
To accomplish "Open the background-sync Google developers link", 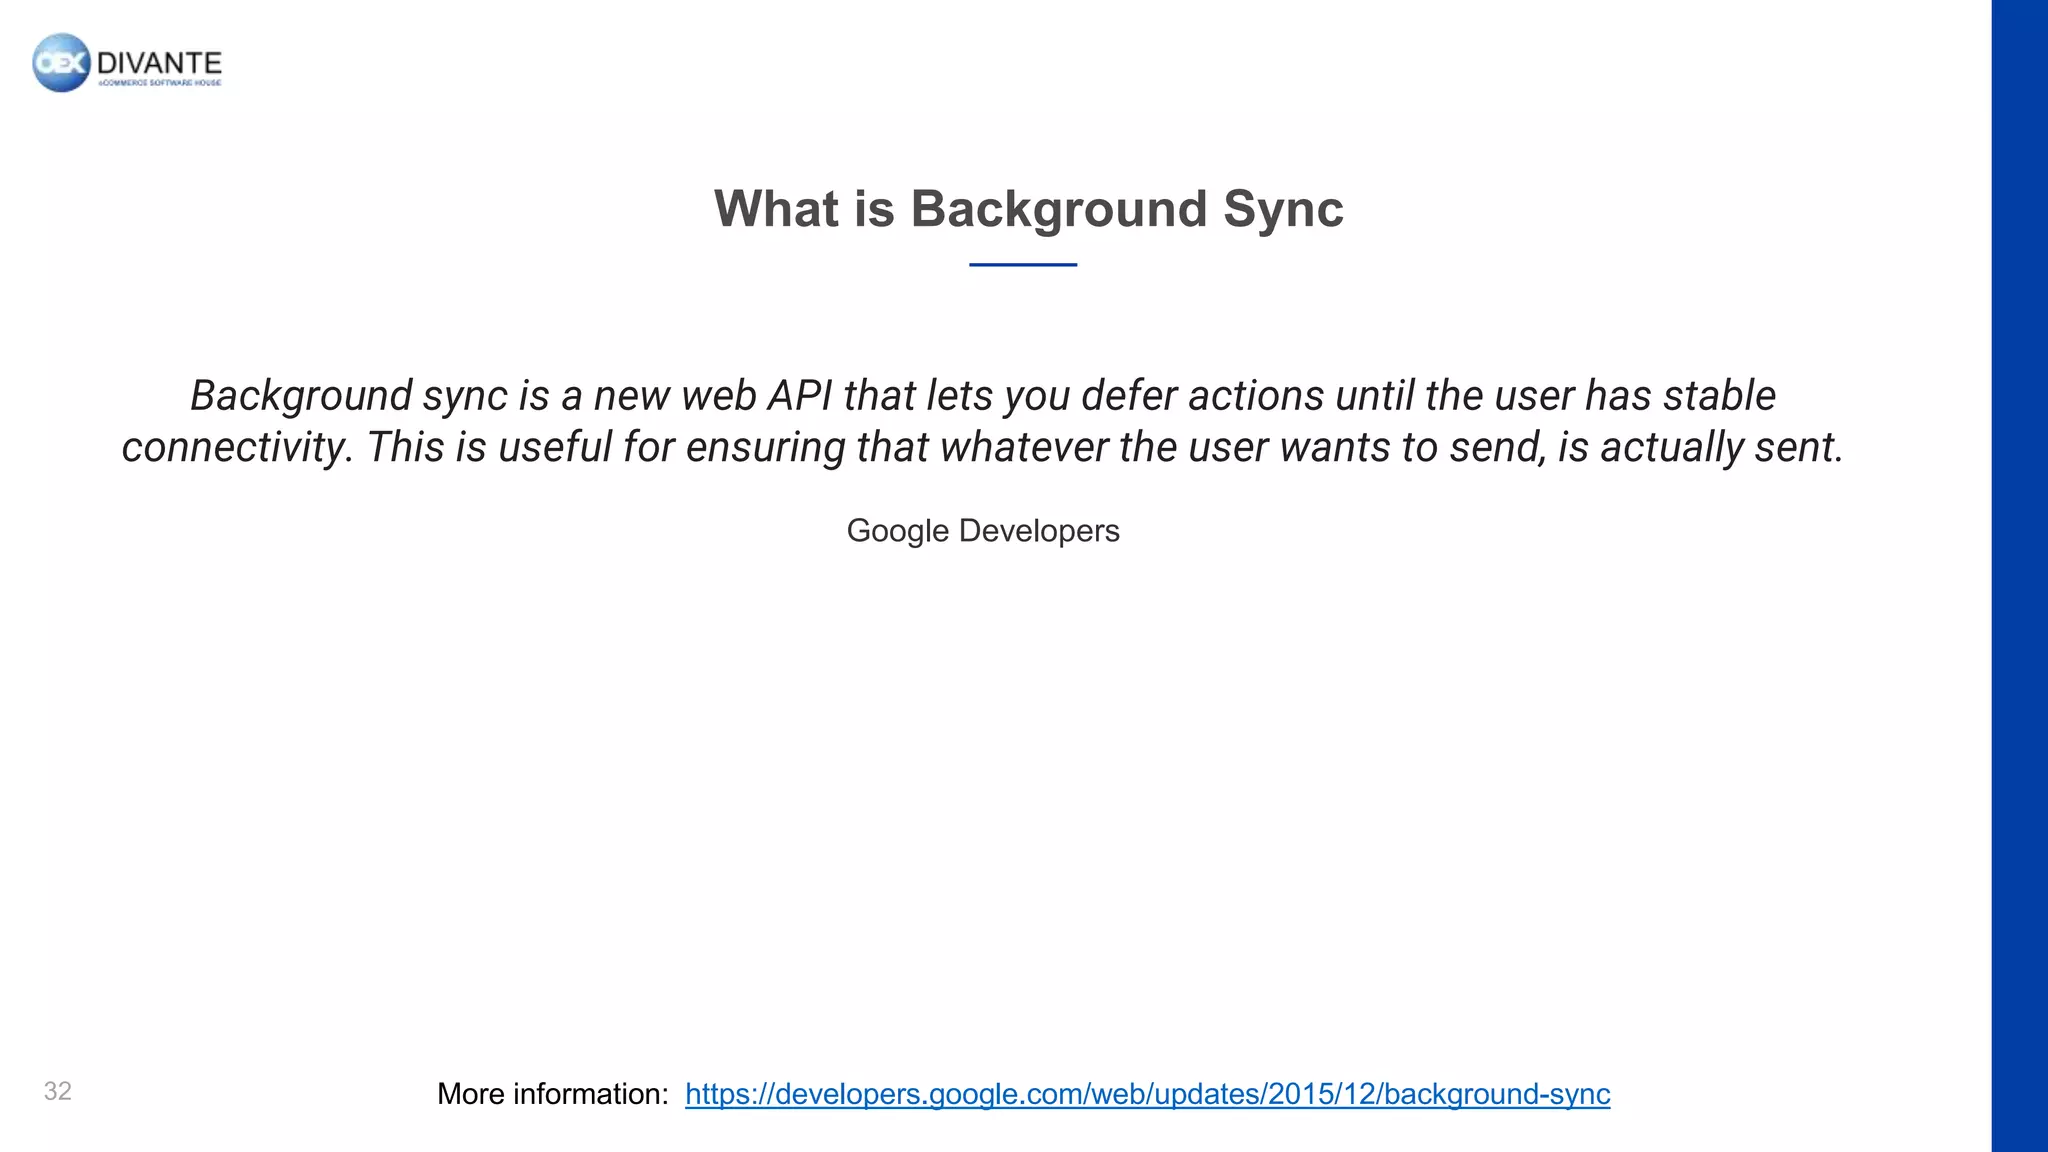I will [x=1147, y=1094].
